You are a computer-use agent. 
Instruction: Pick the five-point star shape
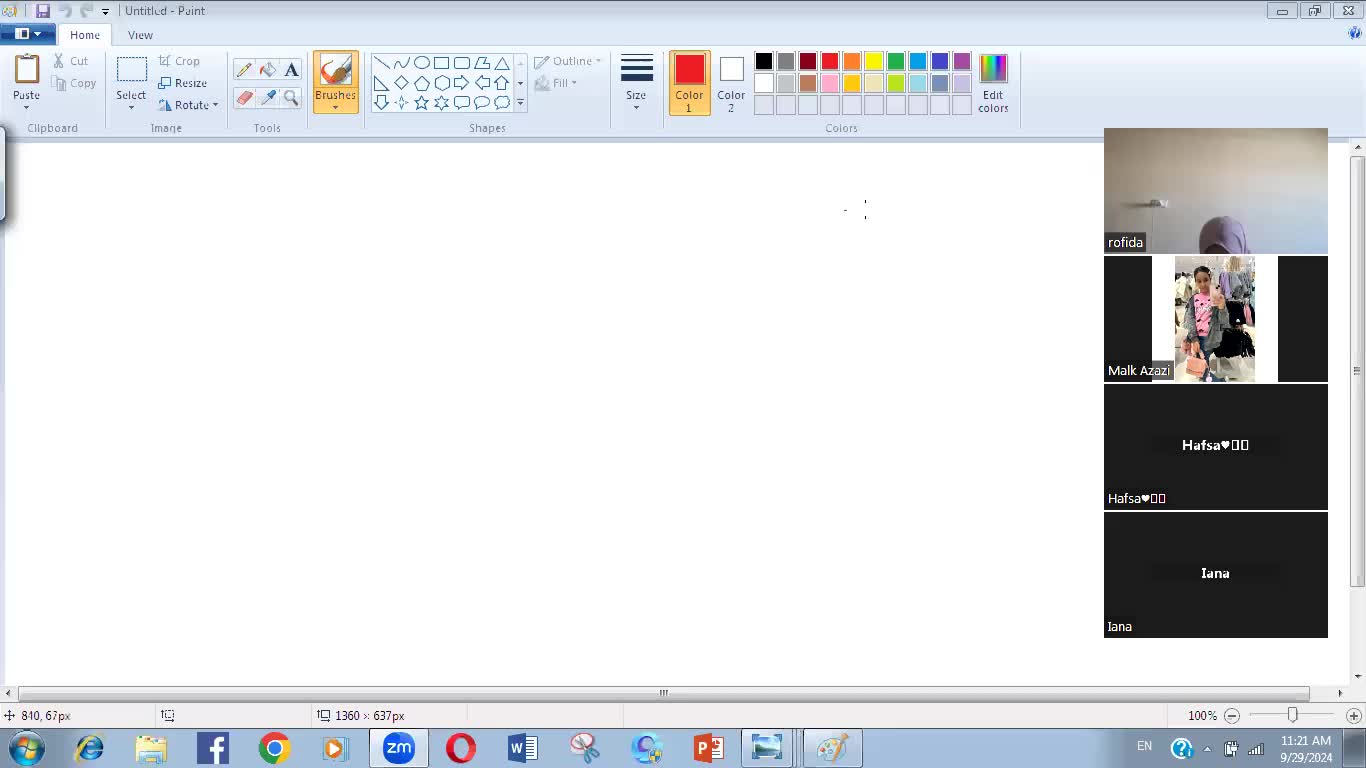point(422,102)
